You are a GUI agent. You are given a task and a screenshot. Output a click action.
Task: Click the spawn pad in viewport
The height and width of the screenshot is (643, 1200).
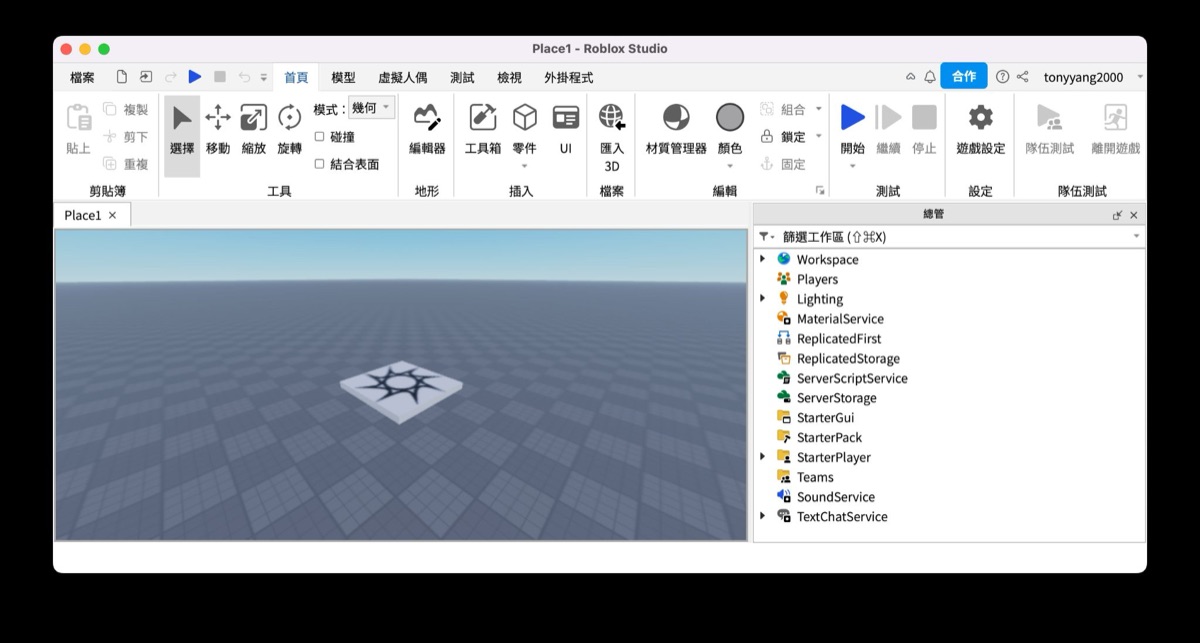(403, 390)
